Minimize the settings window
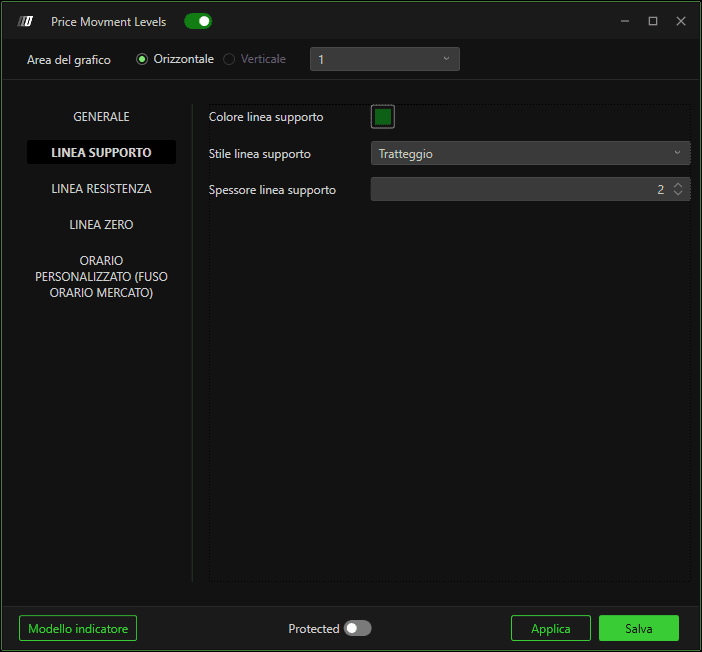 [625, 21]
